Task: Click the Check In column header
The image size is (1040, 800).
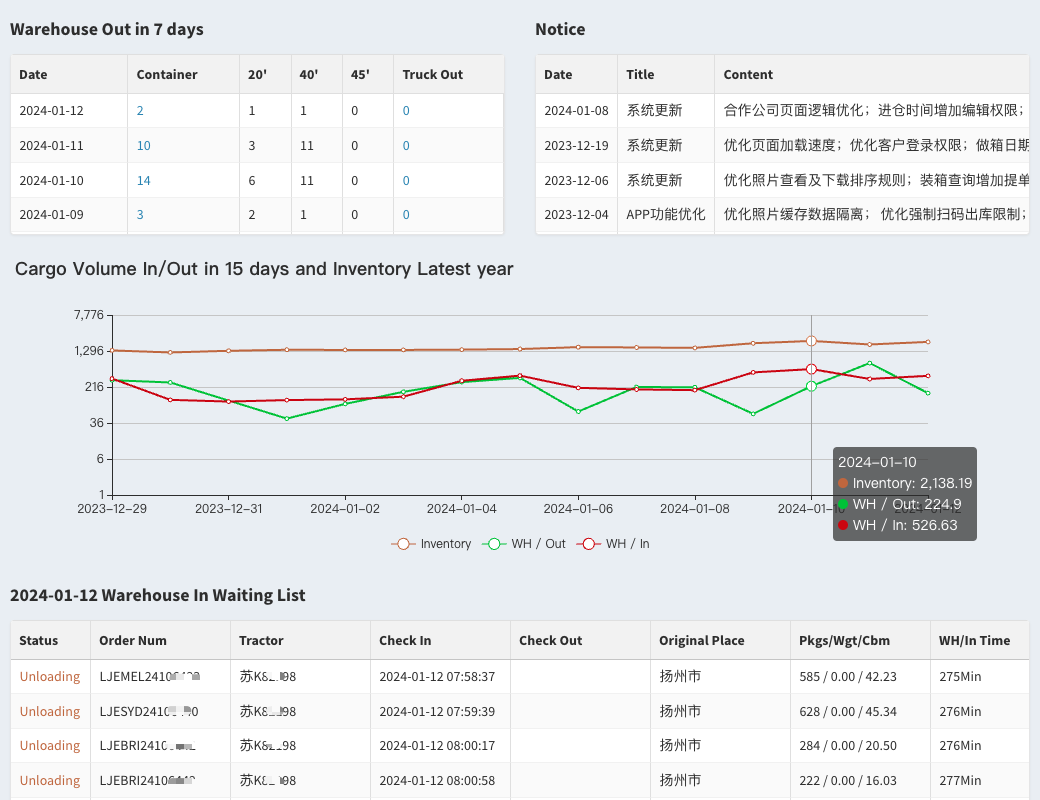Action: (x=405, y=640)
